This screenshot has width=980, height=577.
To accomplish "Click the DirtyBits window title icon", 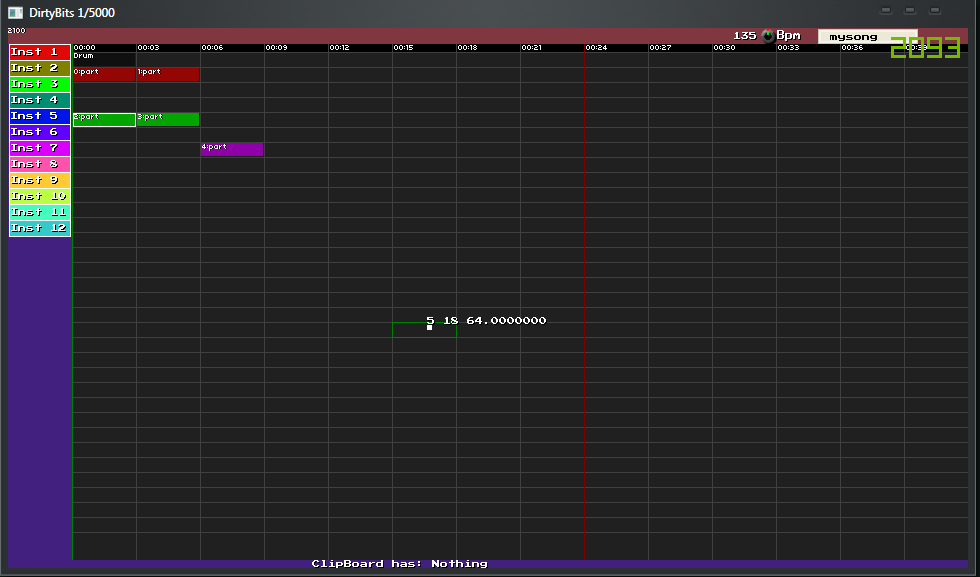I will (x=16, y=13).
